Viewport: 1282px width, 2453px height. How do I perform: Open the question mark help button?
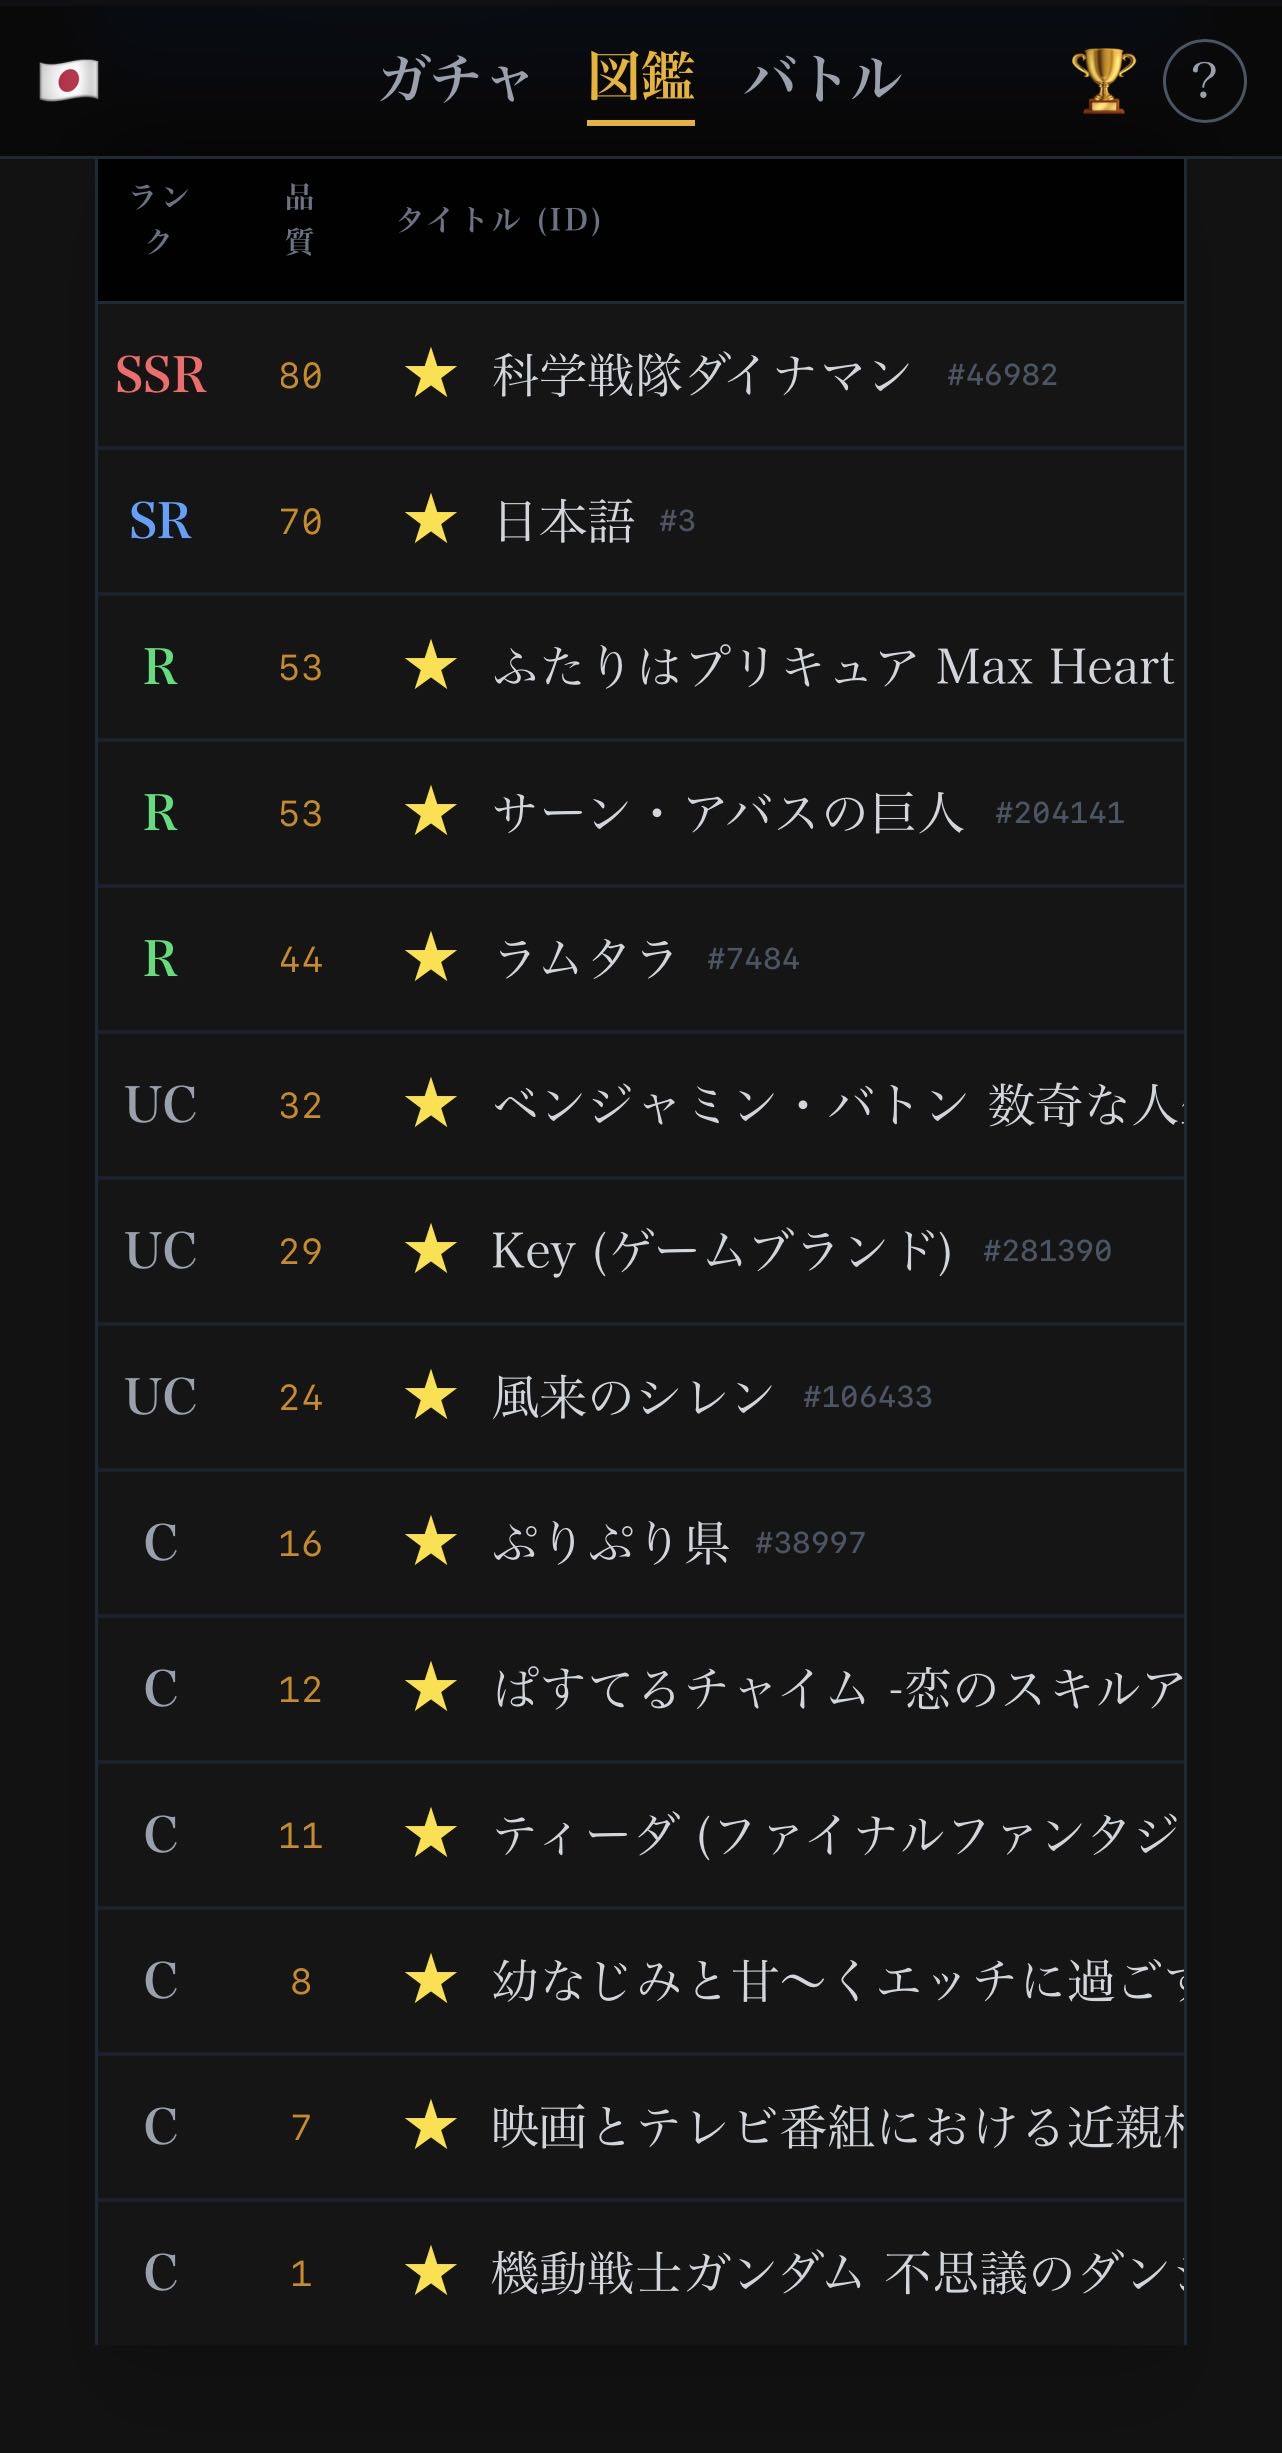(x=1204, y=80)
